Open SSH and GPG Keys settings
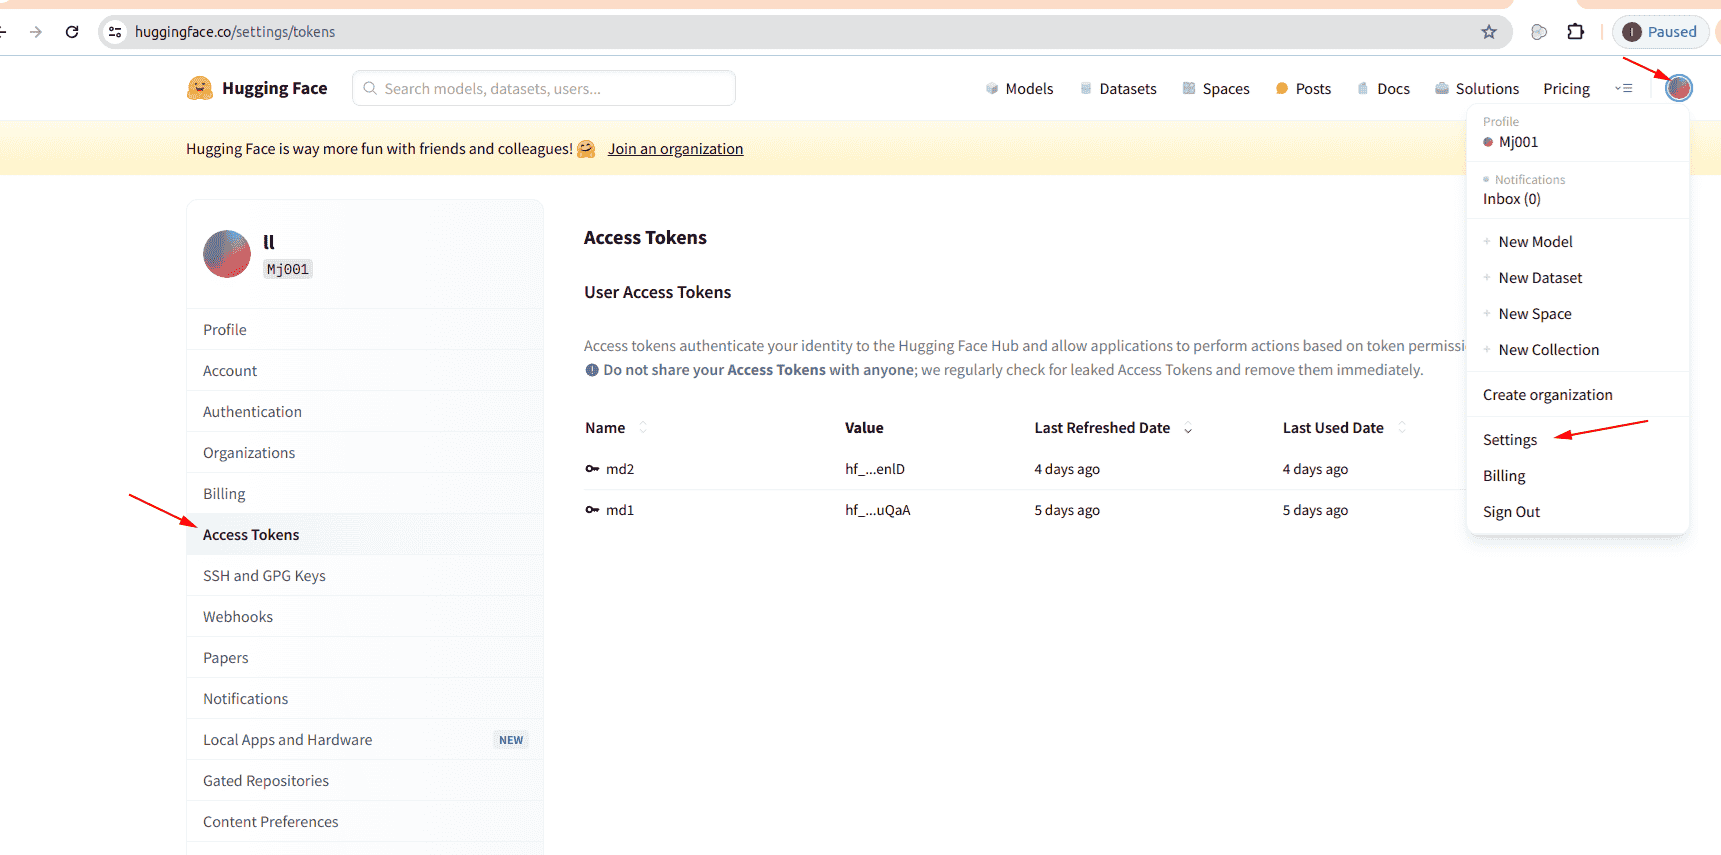1721x855 pixels. point(264,576)
